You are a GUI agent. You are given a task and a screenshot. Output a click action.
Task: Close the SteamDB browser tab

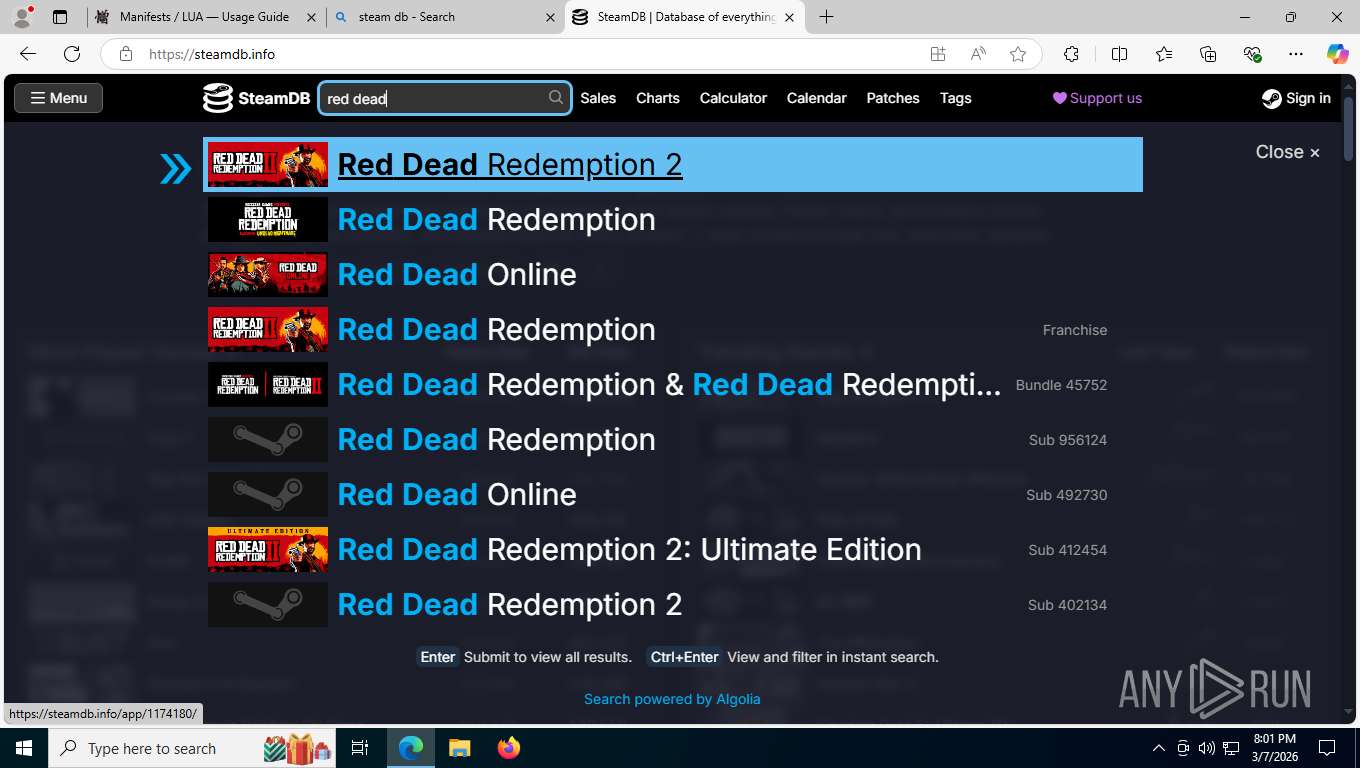790,17
